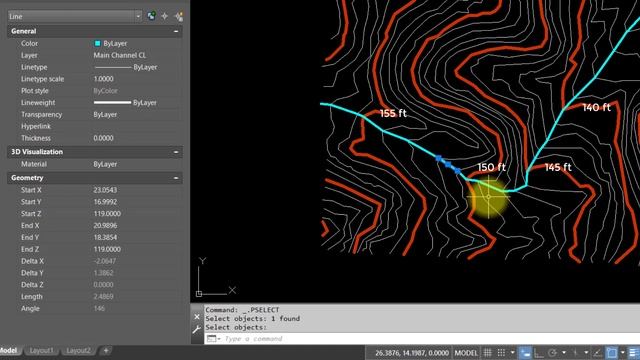The width and height of the screenshot is (640, 360).
Task: Collapse the 3D Visualization section
Action: 176,152
